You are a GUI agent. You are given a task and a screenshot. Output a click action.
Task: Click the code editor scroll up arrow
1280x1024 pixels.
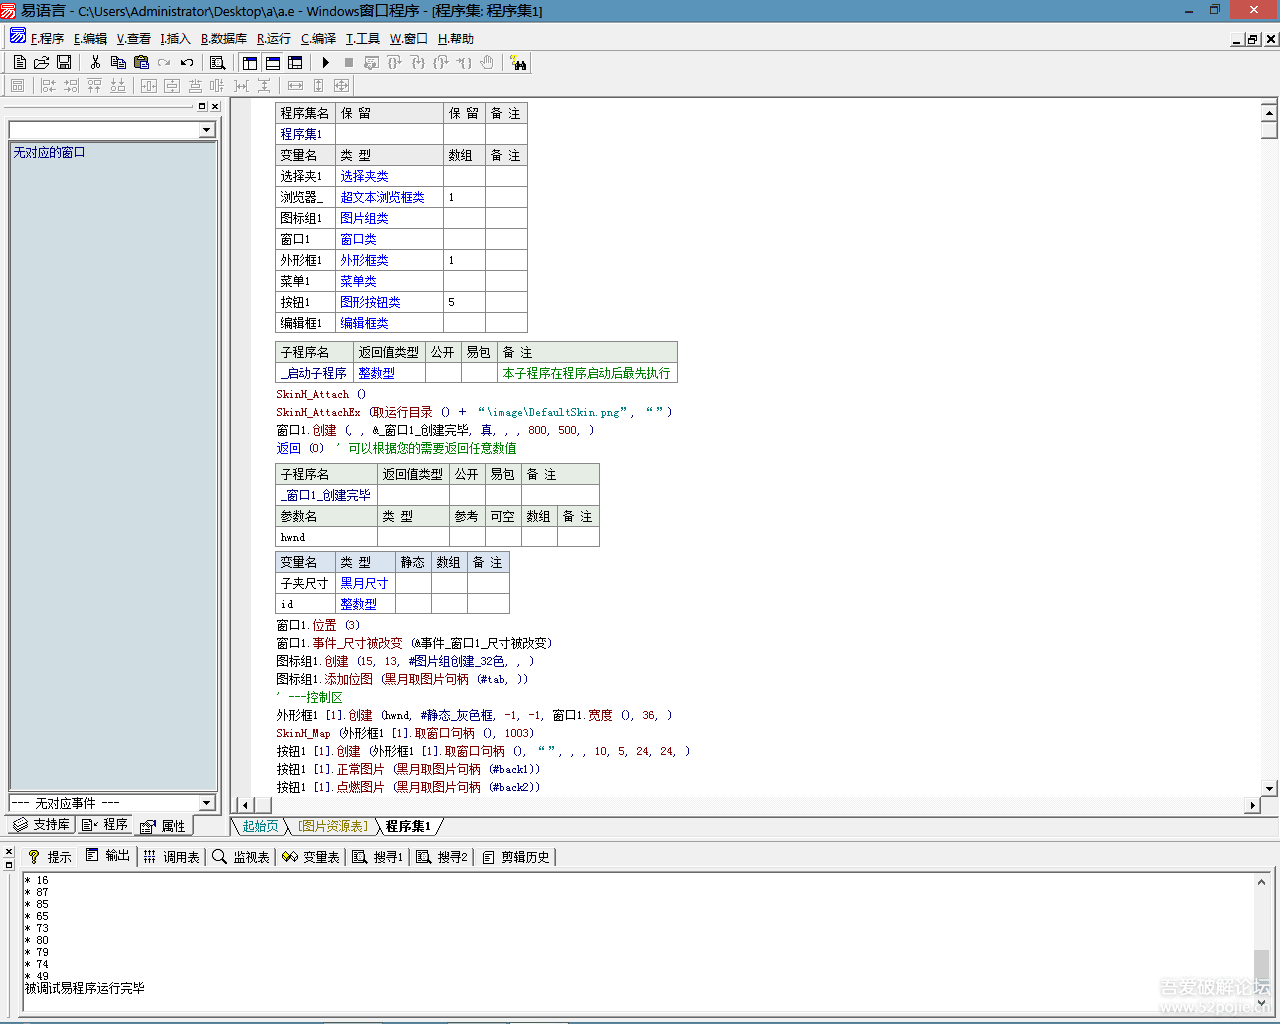tap(1269, 112)
